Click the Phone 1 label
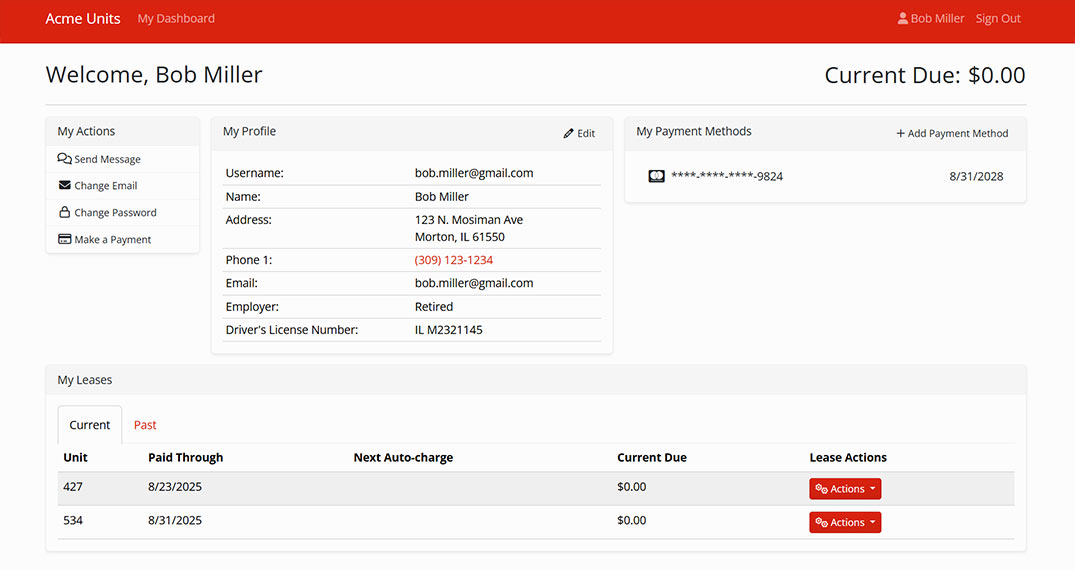This screenshot has height=570, width=1075. point(249,260)
